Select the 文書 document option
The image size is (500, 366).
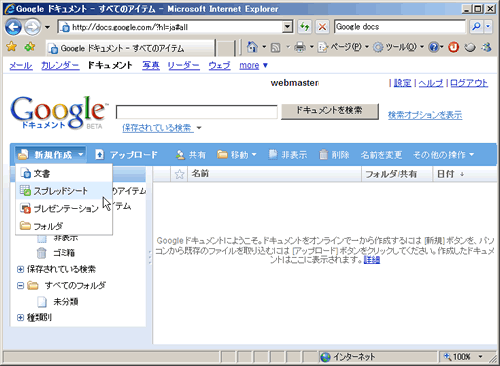(64, 173)
